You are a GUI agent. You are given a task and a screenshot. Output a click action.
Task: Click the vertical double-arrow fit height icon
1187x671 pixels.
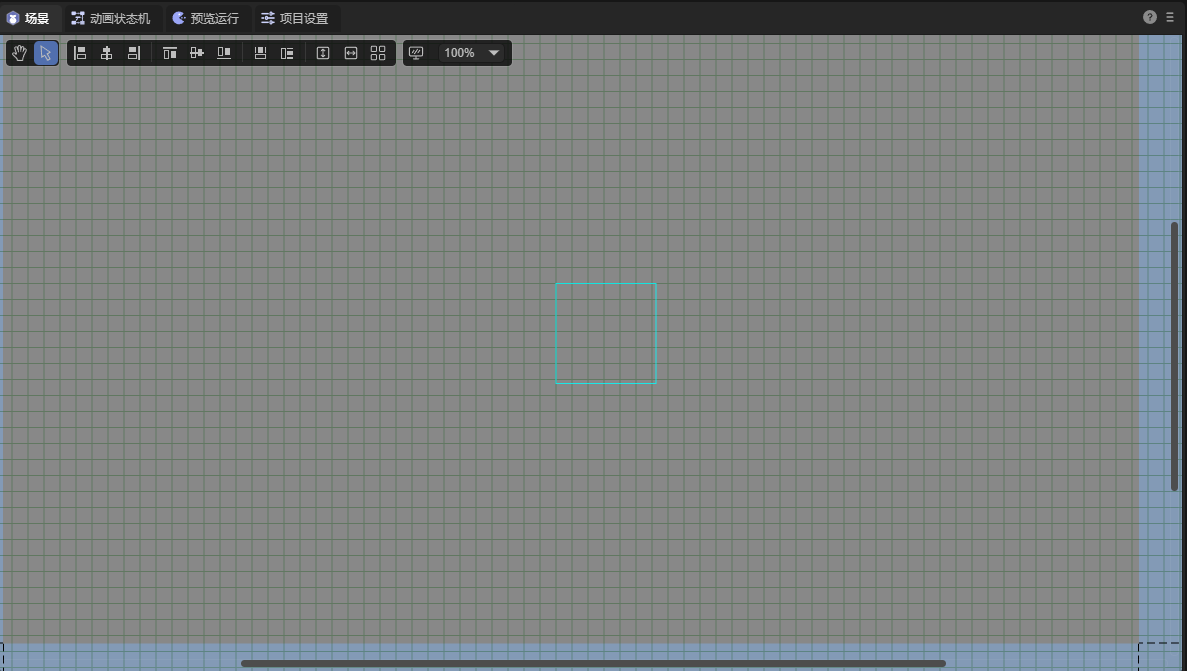323,53
